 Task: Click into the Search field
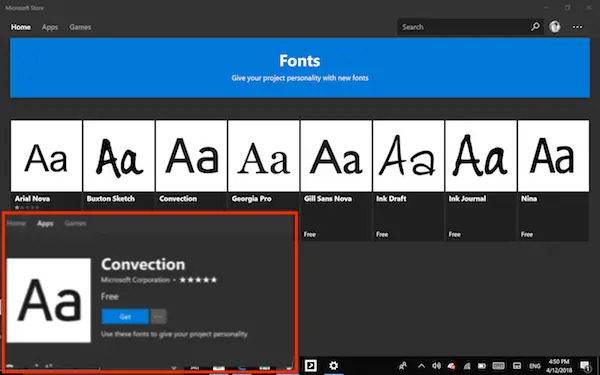(x=464, y=27)
